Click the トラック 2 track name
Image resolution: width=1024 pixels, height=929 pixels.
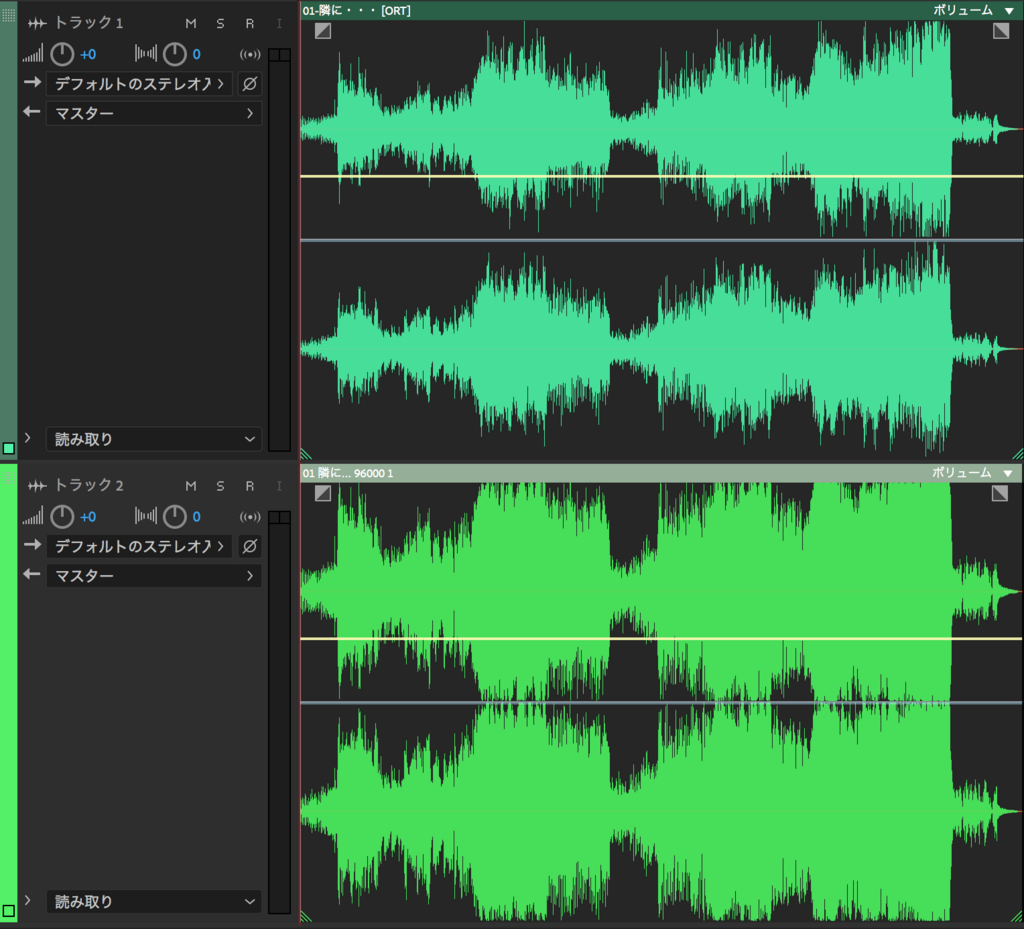88,485
